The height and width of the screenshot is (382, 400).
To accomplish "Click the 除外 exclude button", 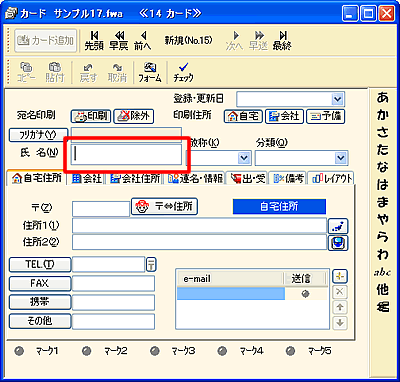I will click(x=134, y=116).
